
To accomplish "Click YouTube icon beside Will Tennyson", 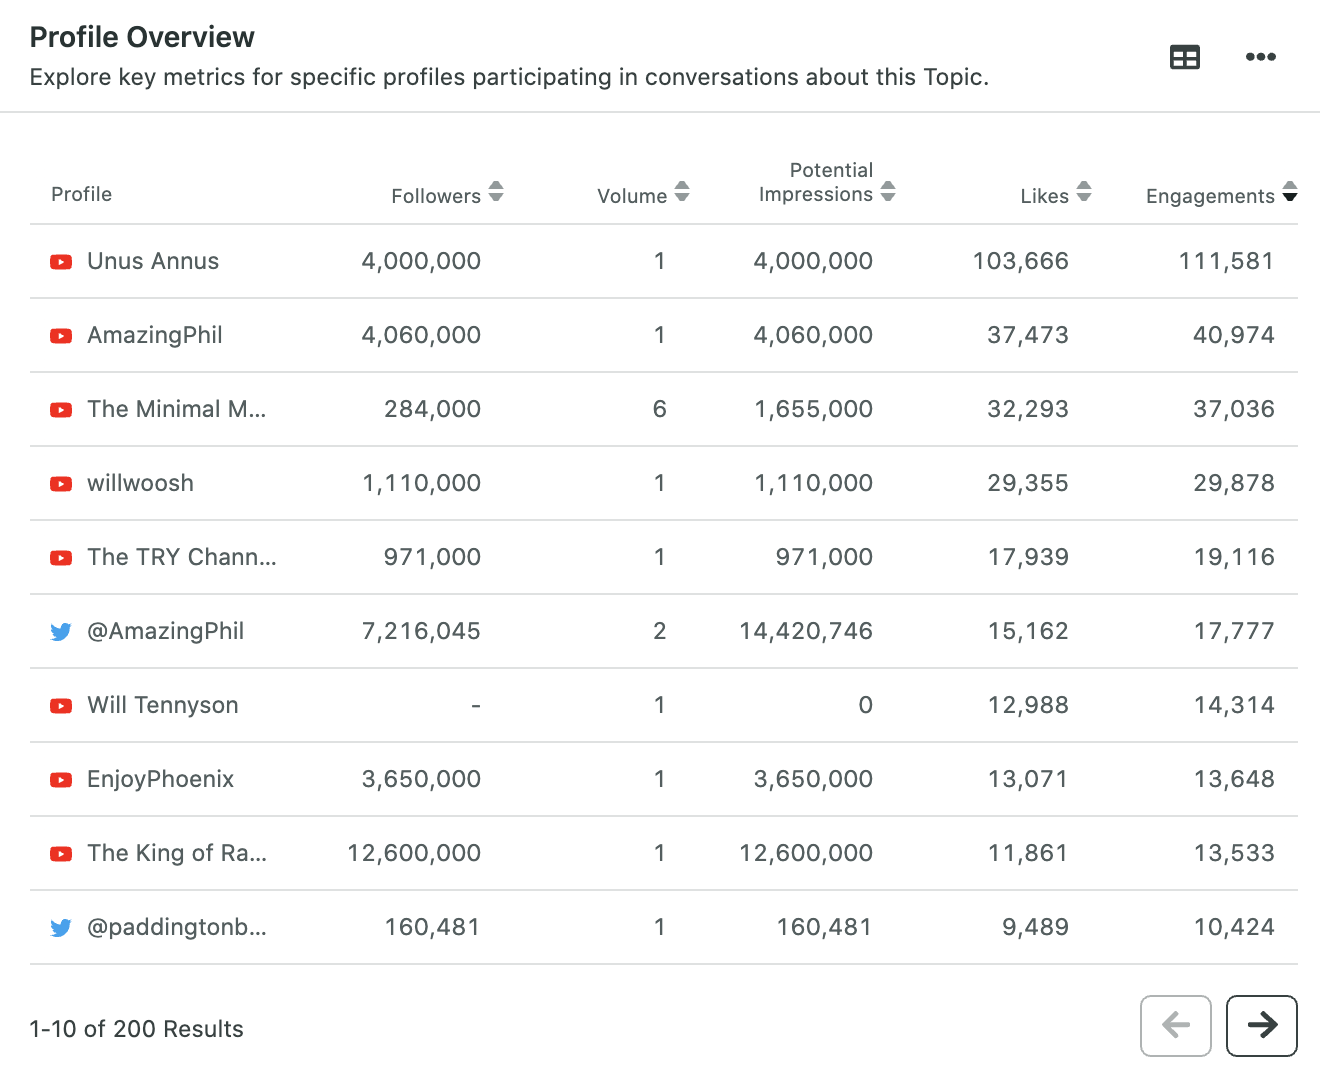I will pos(61,706).
